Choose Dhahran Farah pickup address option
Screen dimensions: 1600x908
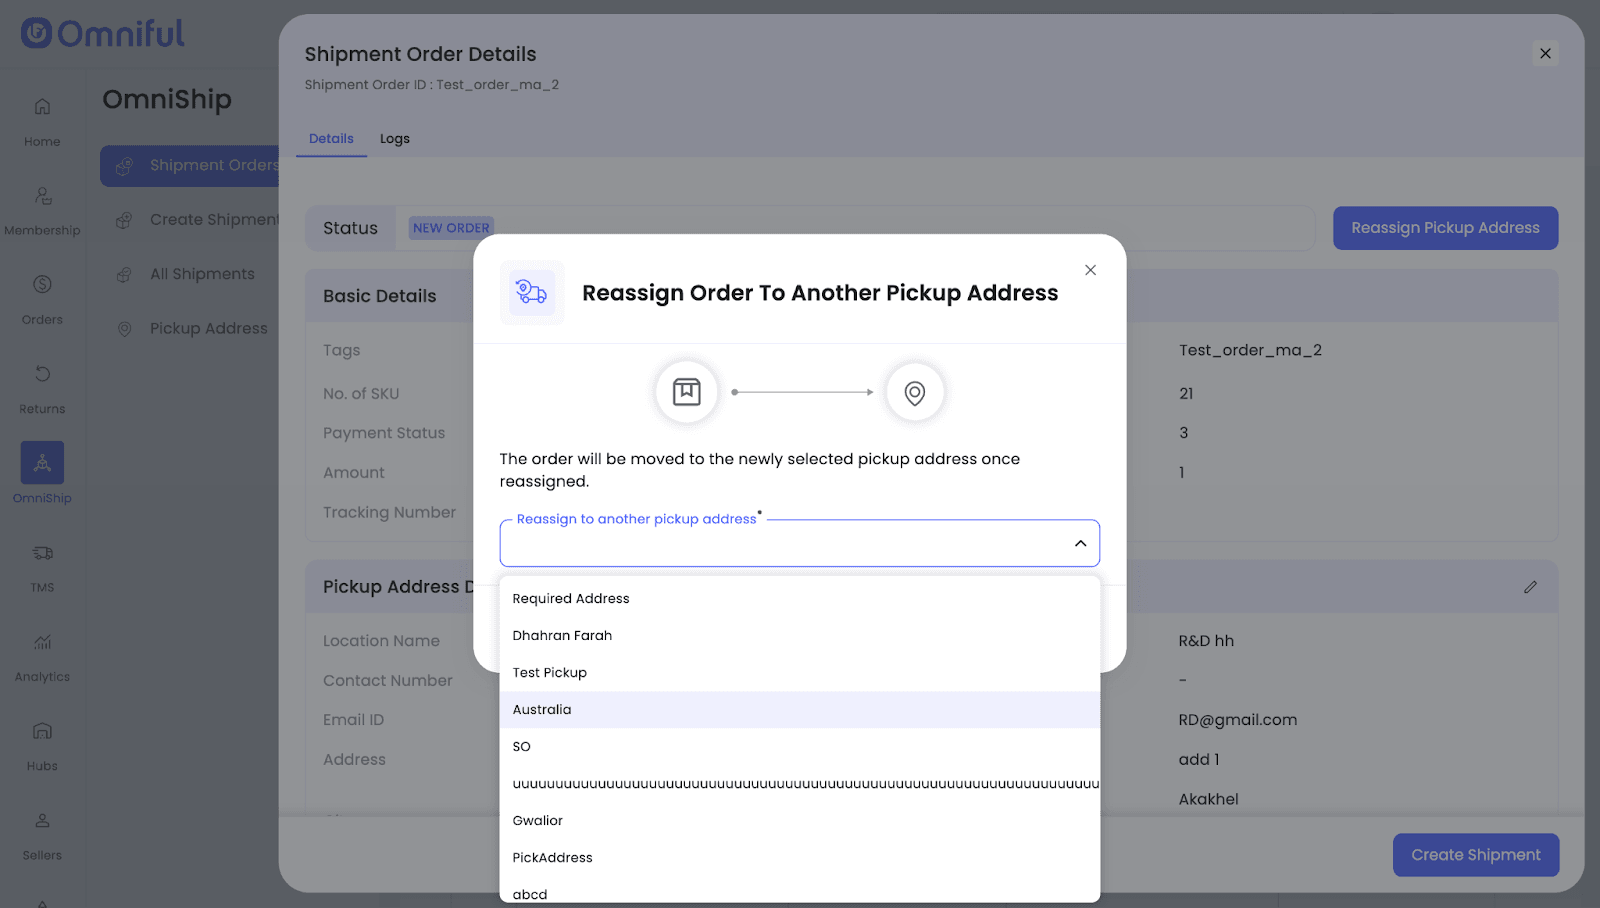pos(562,636)
